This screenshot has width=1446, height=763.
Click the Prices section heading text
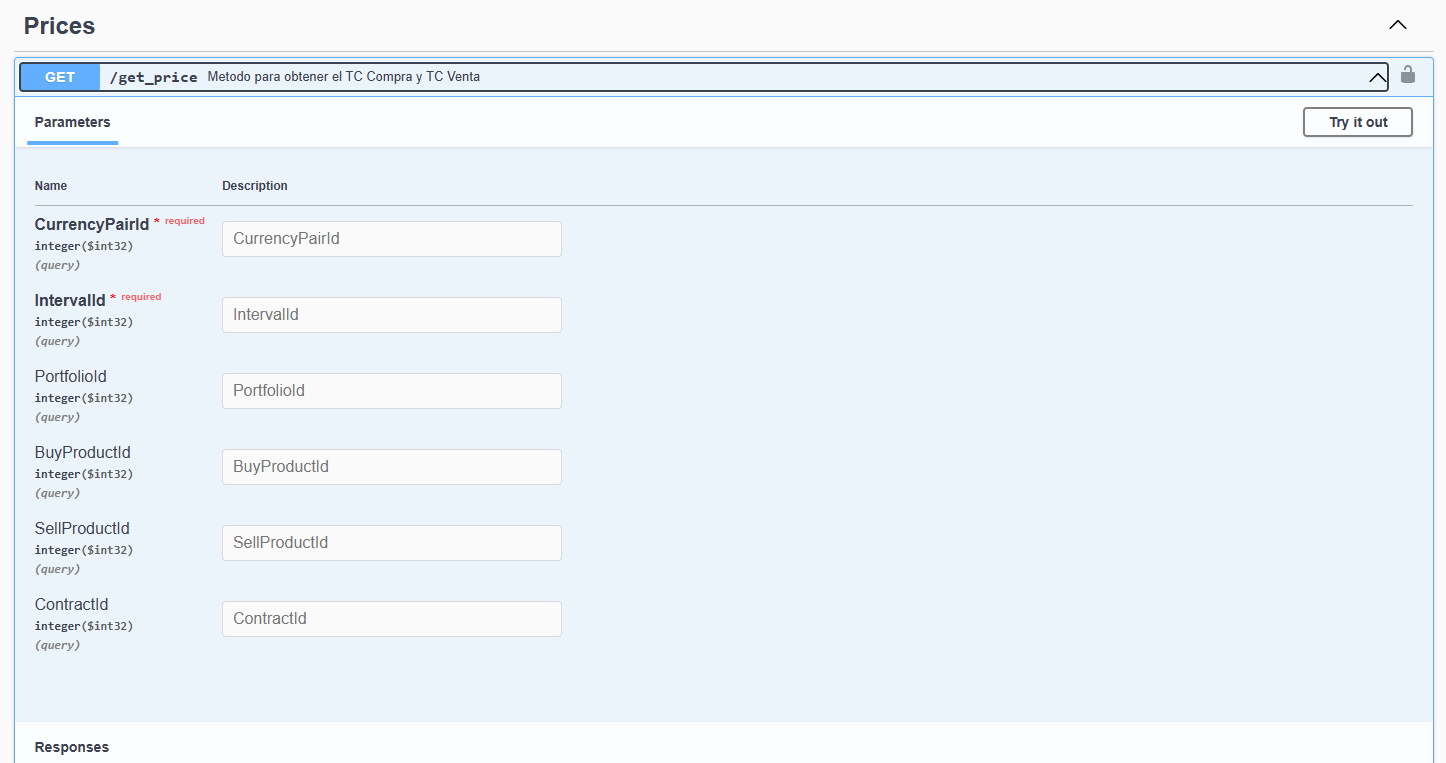[60, 26]
